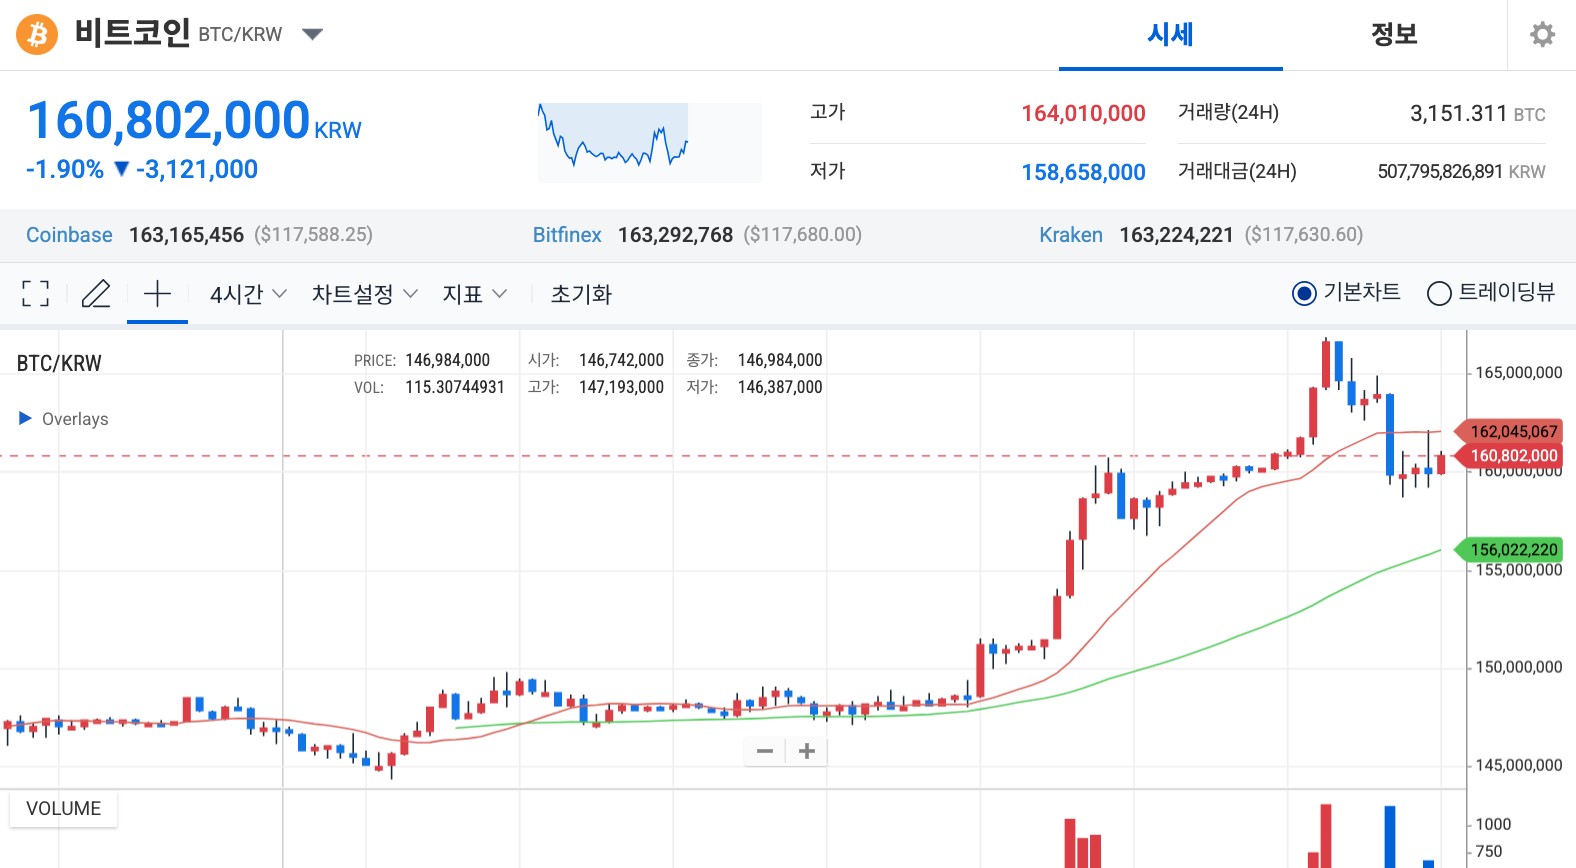Click the 고가 value 164,010,000
Viewport: 1576px width, 868px height.
pos(1083,113)
